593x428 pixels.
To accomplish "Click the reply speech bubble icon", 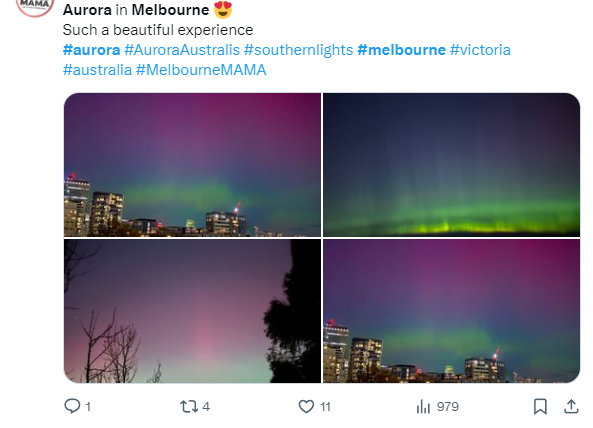I will tap(72, 406).
